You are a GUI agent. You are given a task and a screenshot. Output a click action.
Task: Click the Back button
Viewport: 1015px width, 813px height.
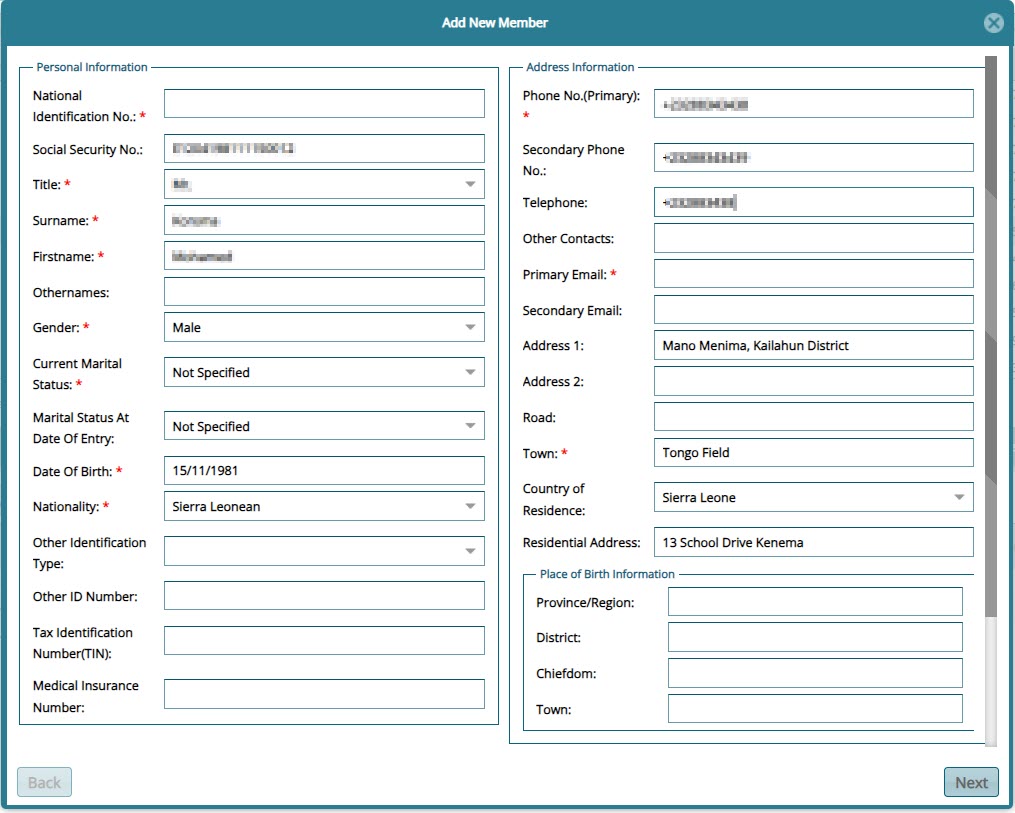(x=44, y=783)
